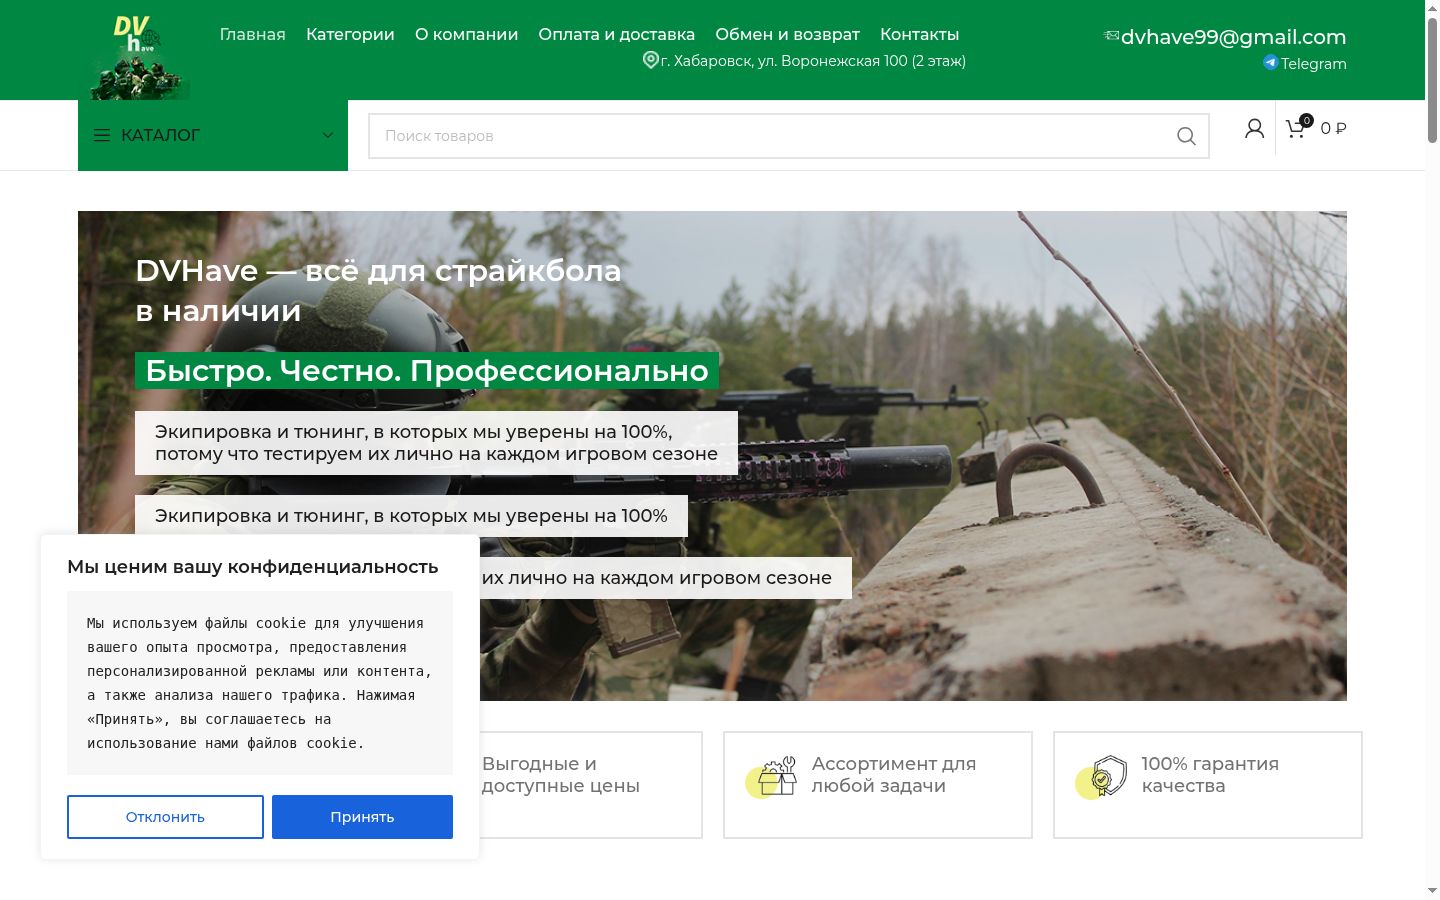The height and width of the screenshot is (900, 1440).
Task: Click the Ассортимент для любой задачи text
Action: (894, 775)
